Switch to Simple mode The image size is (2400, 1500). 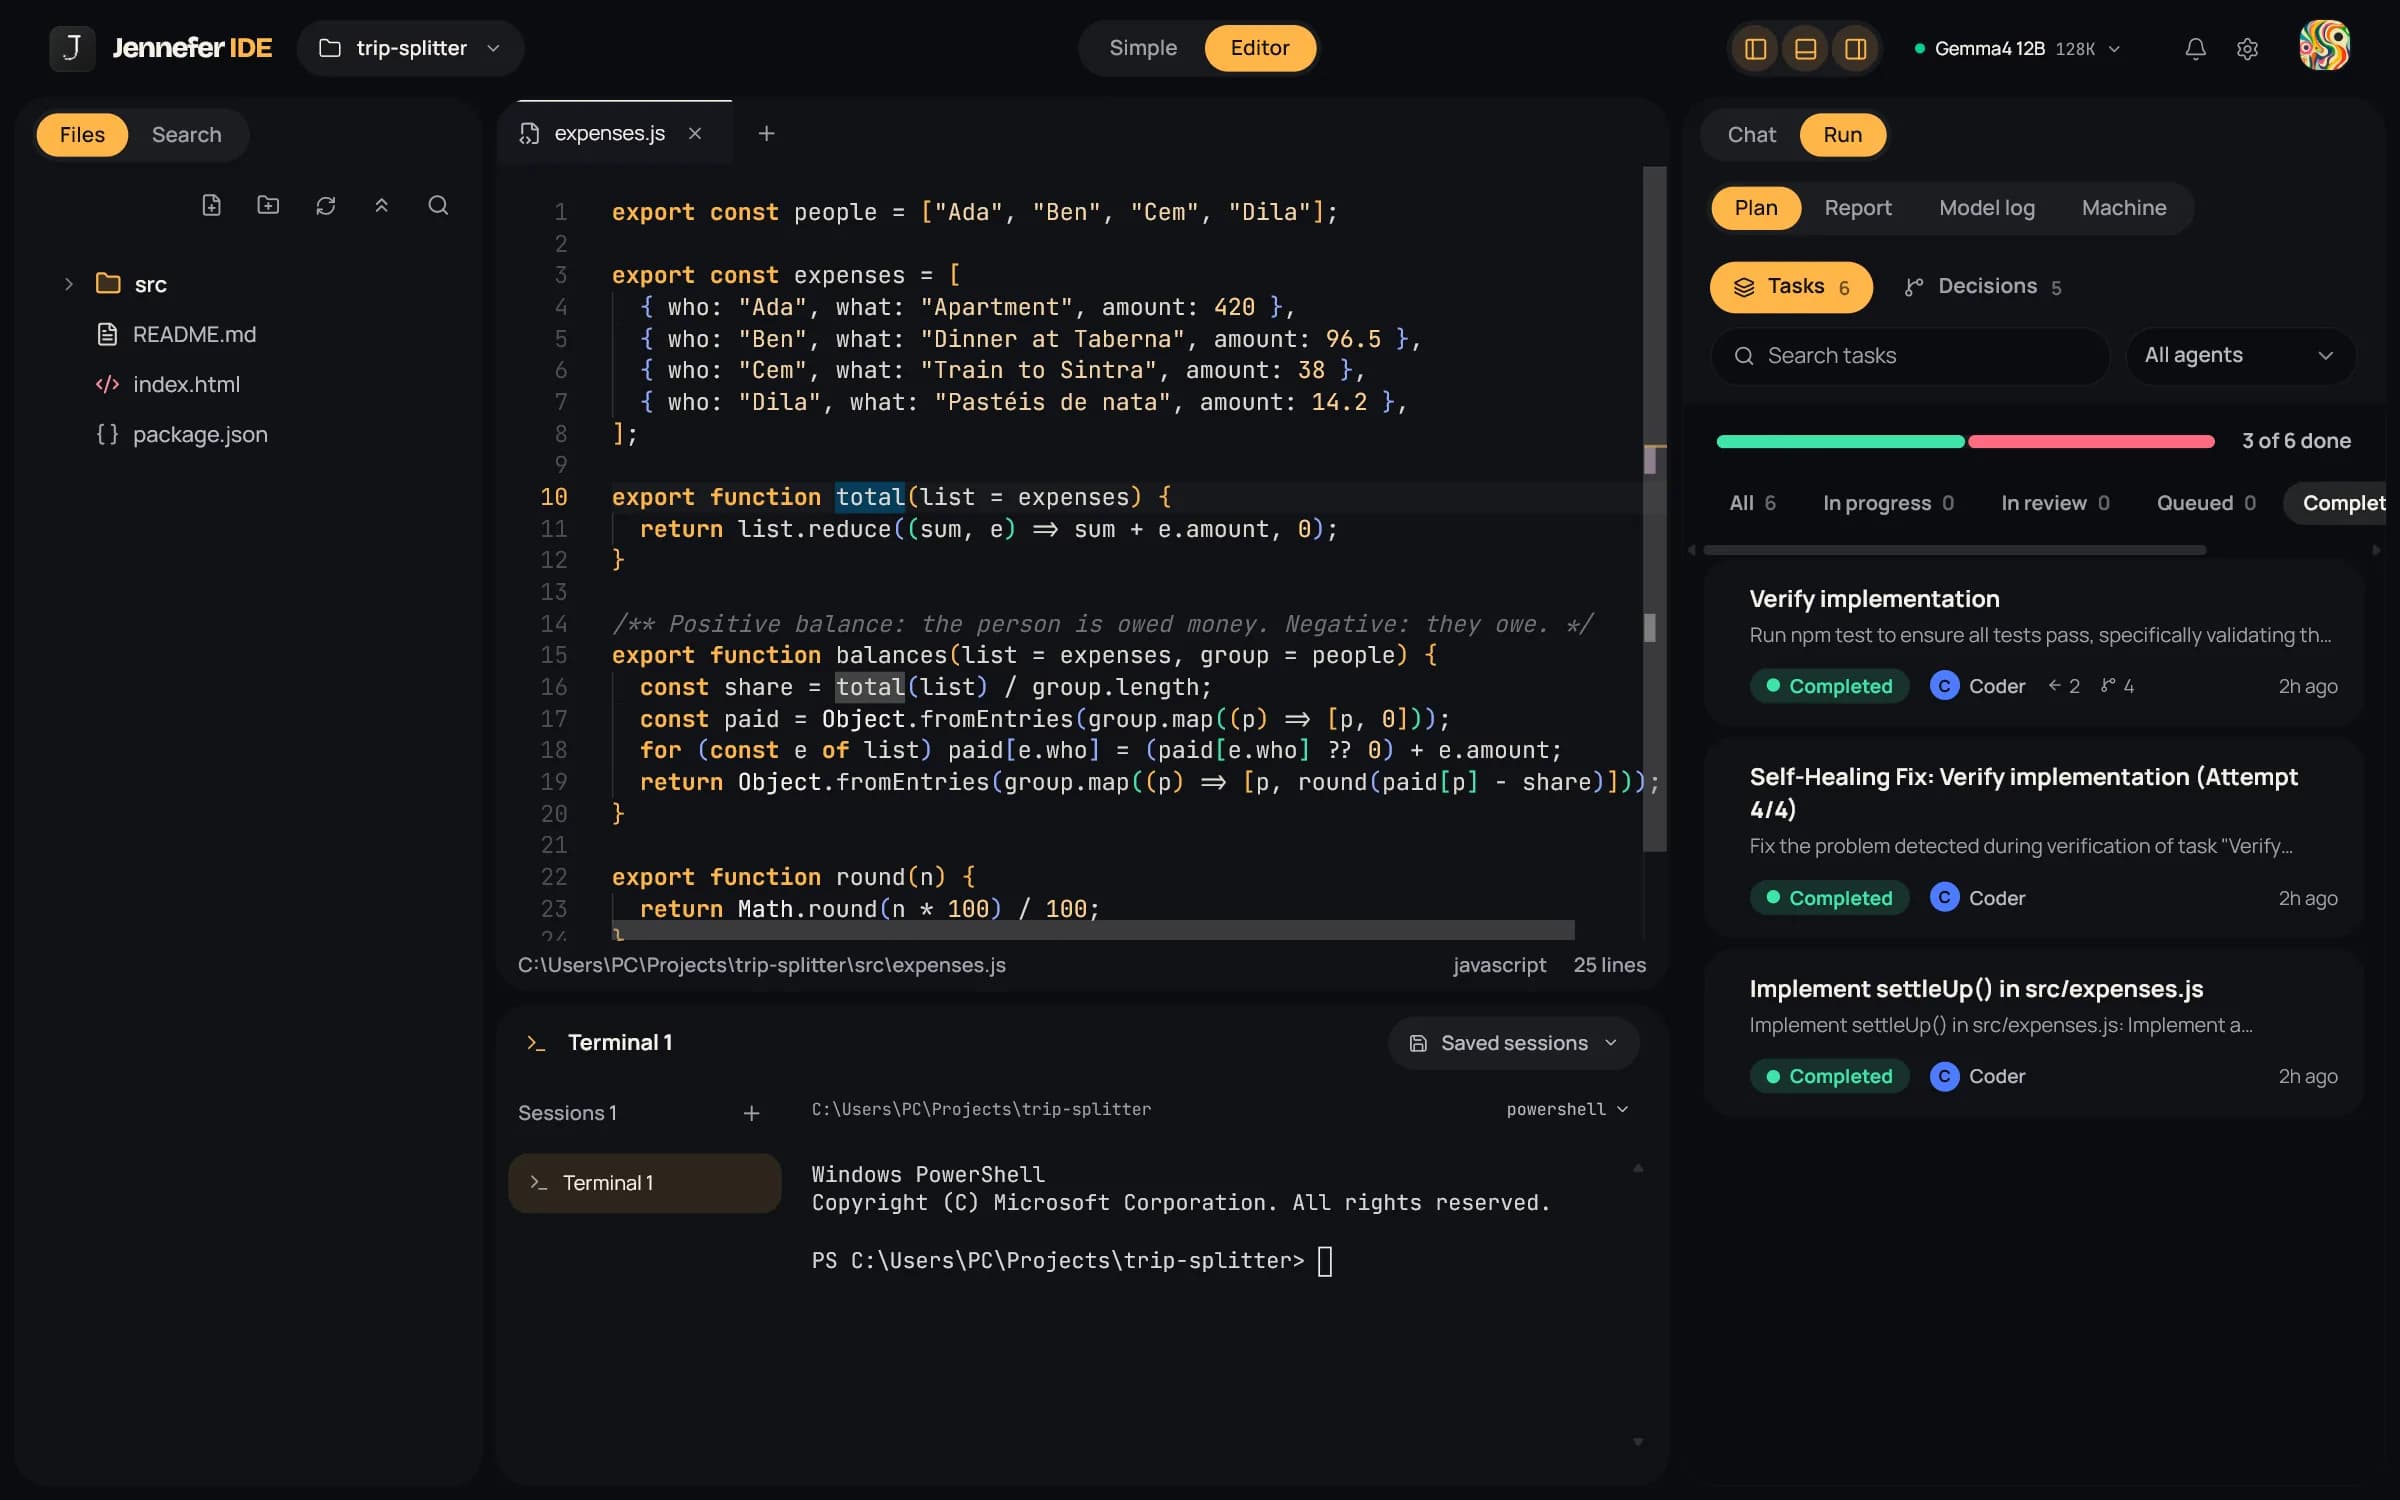tap(1143, 48)
